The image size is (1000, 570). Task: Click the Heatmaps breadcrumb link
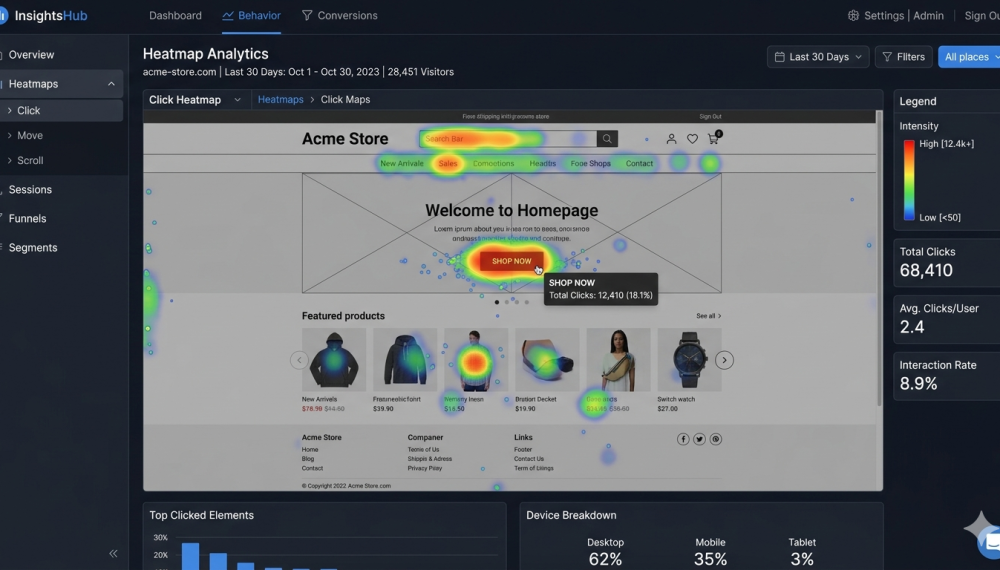pos(281,99)
